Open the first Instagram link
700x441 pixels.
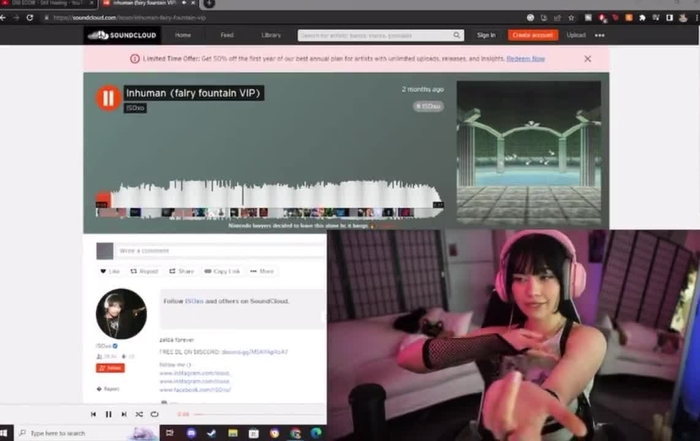(x=195, y=373)
